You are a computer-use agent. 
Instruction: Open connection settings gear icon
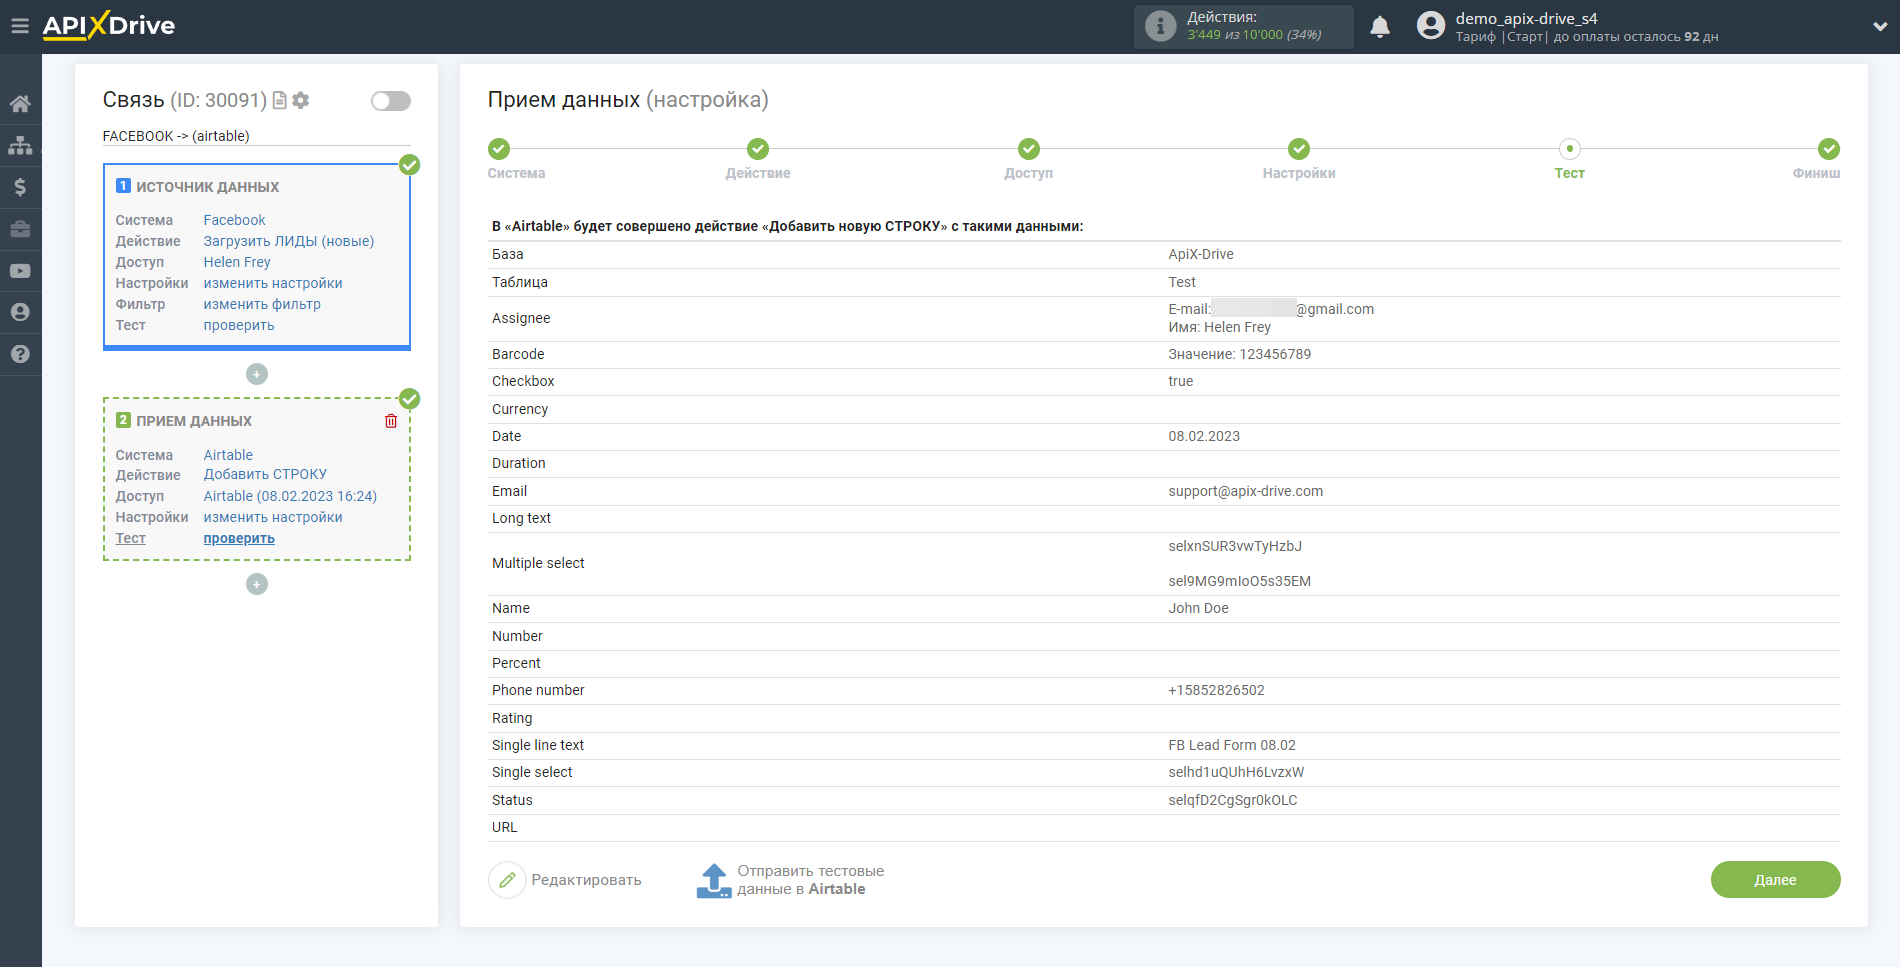click(301, 100)
